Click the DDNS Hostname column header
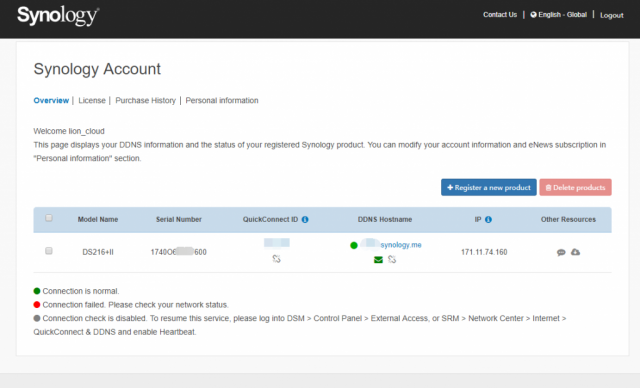Screen dimensions: 640x388 click(x=385, y=219)
